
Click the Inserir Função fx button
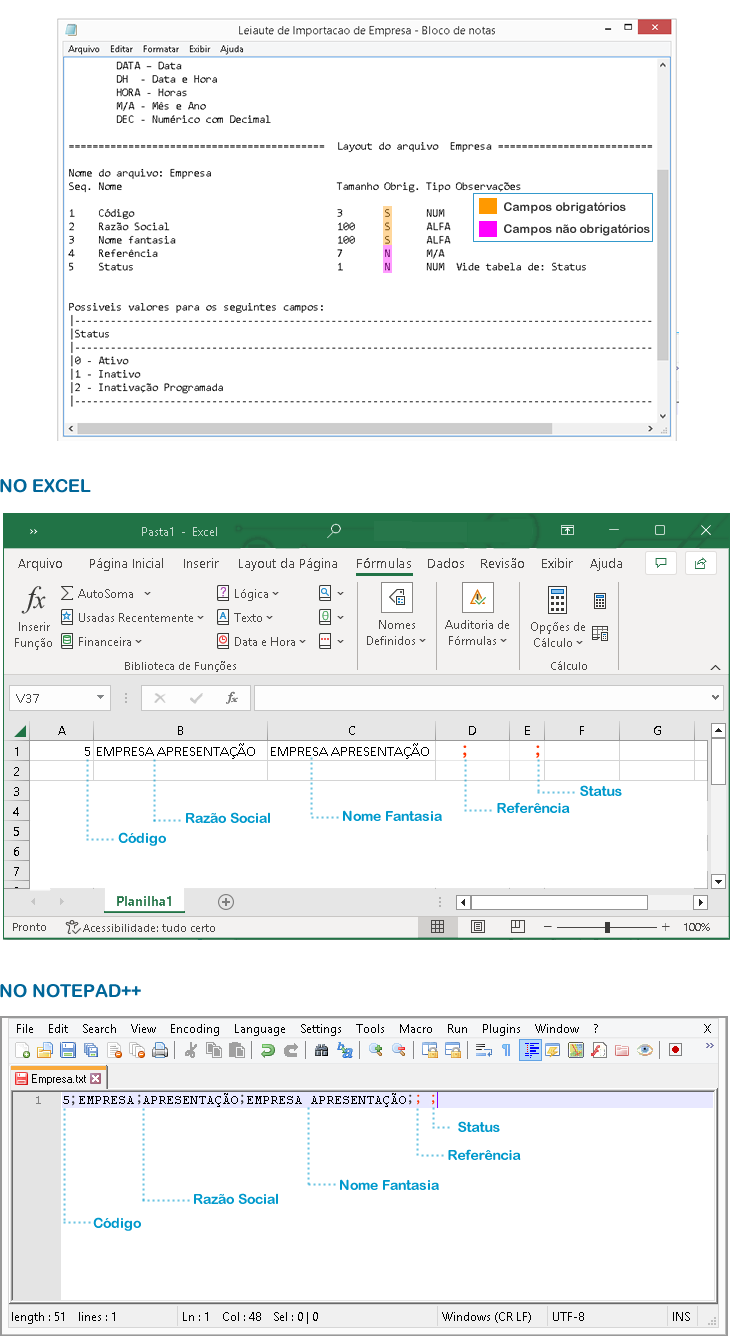tap(34, 619)
